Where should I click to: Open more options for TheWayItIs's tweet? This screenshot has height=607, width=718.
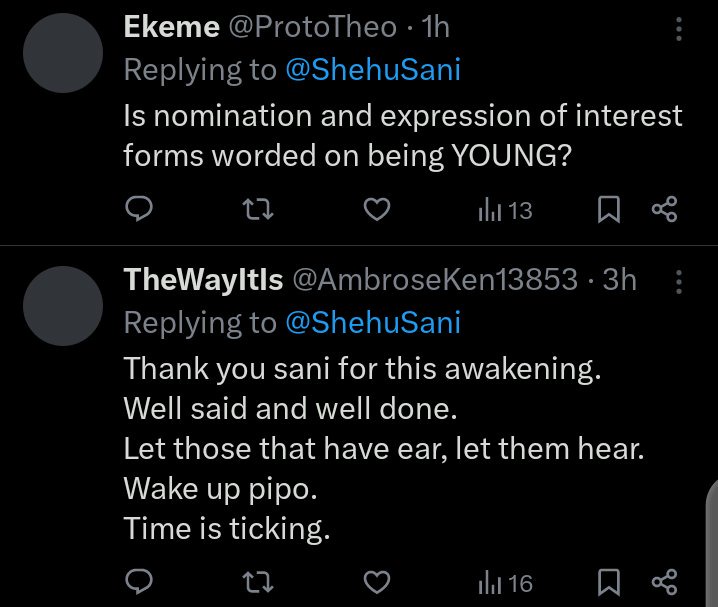tap(679, 282)
